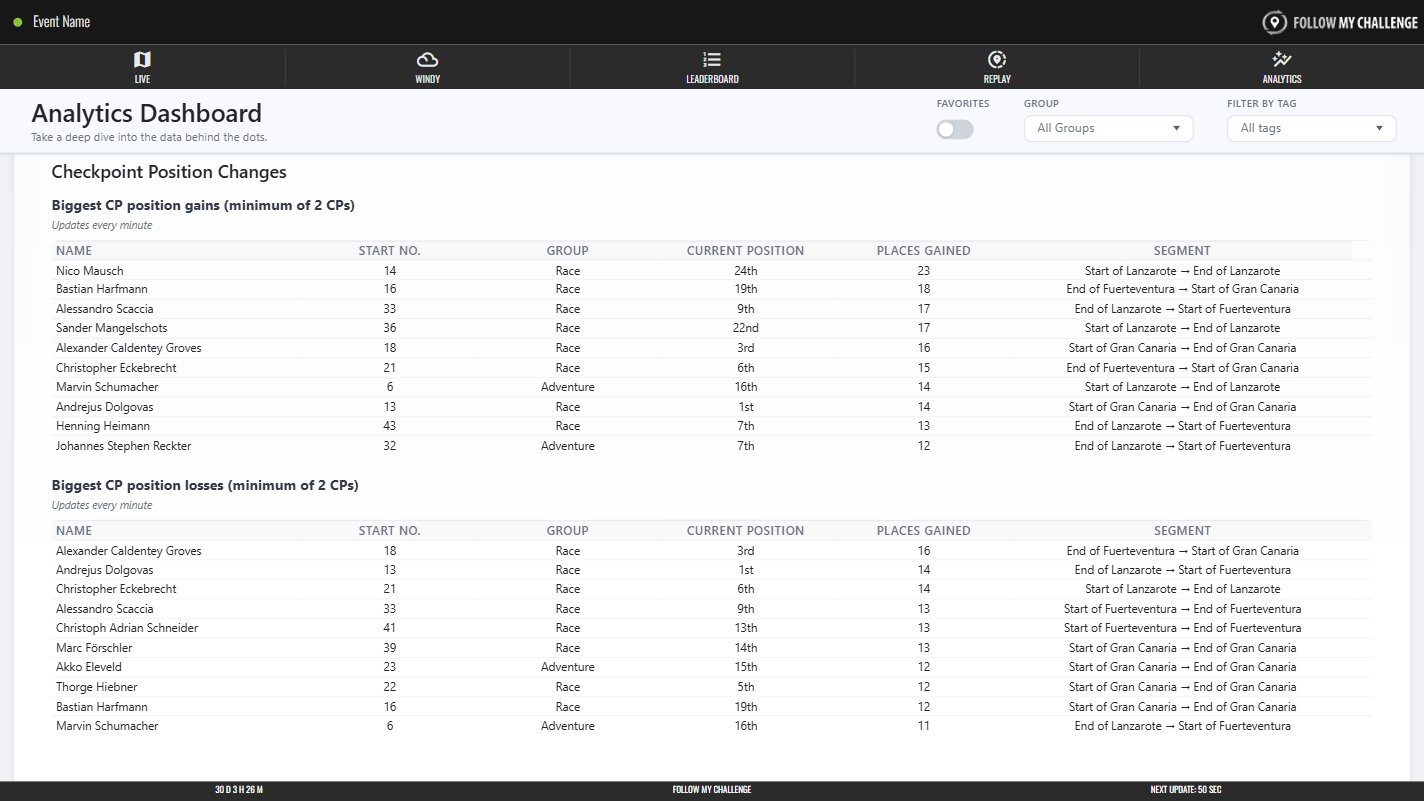Viewport: 1424px width, 801px height.
Task: Sort losses table by Current Position header
Action: click(x=745, y=531)
